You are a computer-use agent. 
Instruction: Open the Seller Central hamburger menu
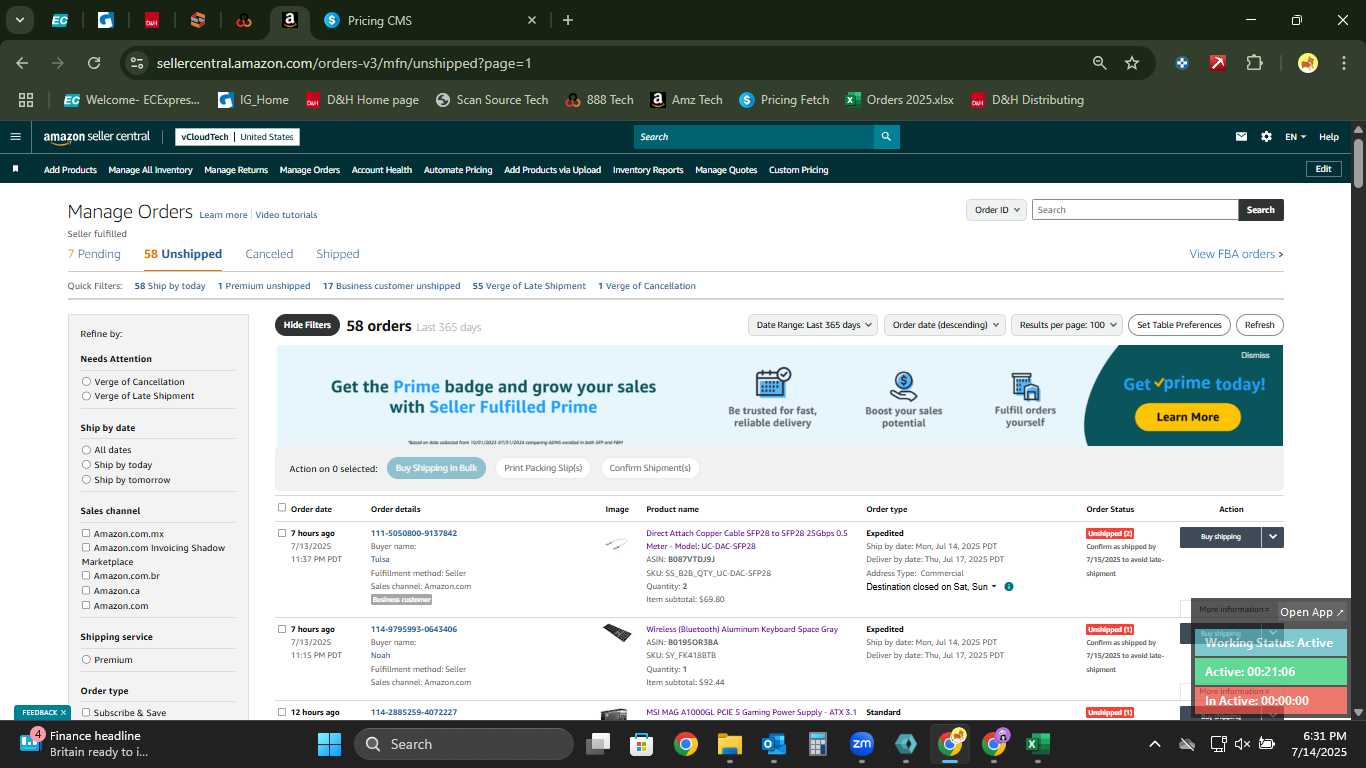point(15,137)
